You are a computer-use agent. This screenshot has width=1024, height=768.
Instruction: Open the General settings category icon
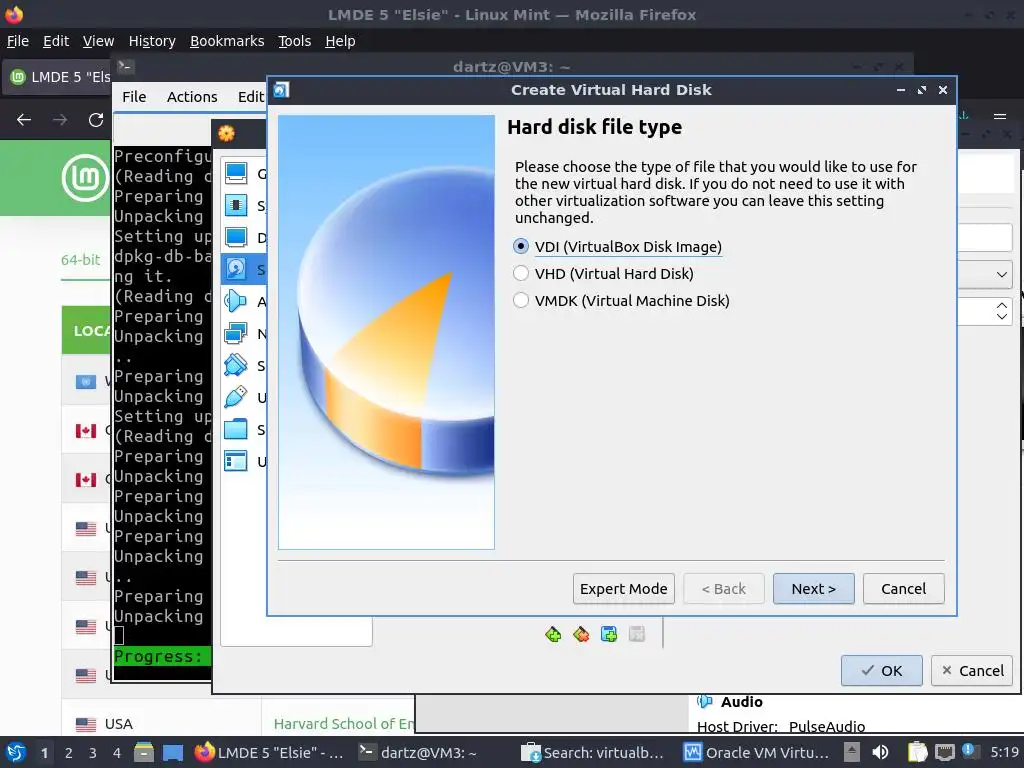(236, 173)
